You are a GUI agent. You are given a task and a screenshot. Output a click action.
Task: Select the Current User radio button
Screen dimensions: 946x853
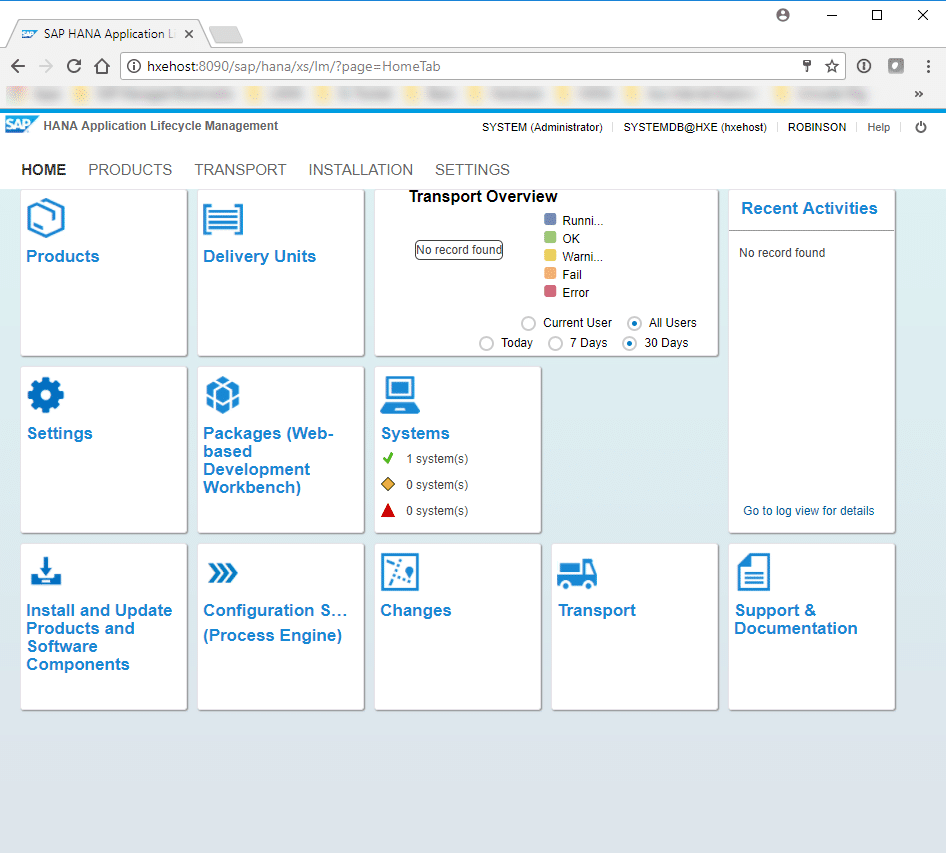click(529, 323)
